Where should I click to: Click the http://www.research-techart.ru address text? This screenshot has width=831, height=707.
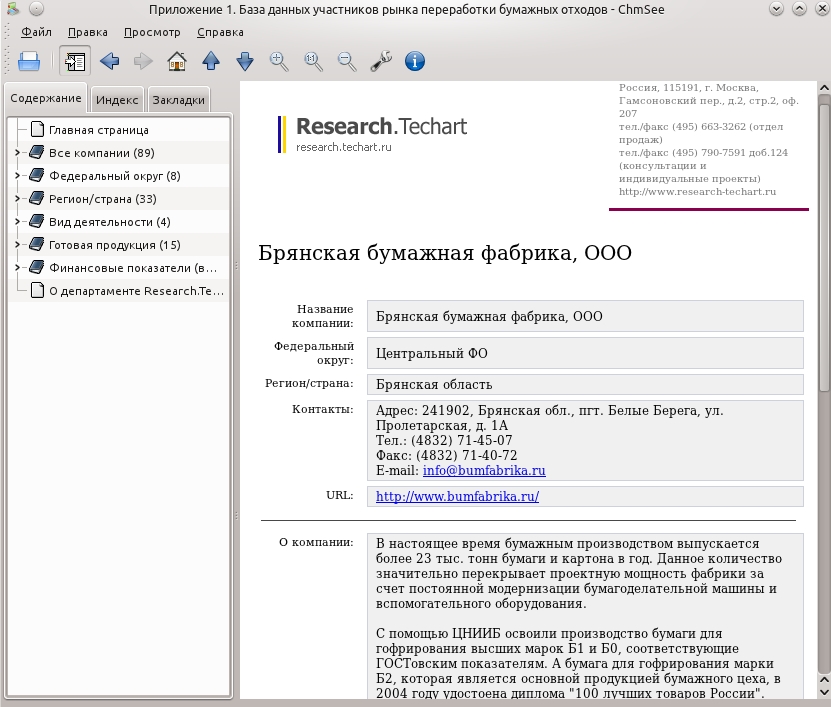pyautogui.click(x=697, y=192)
